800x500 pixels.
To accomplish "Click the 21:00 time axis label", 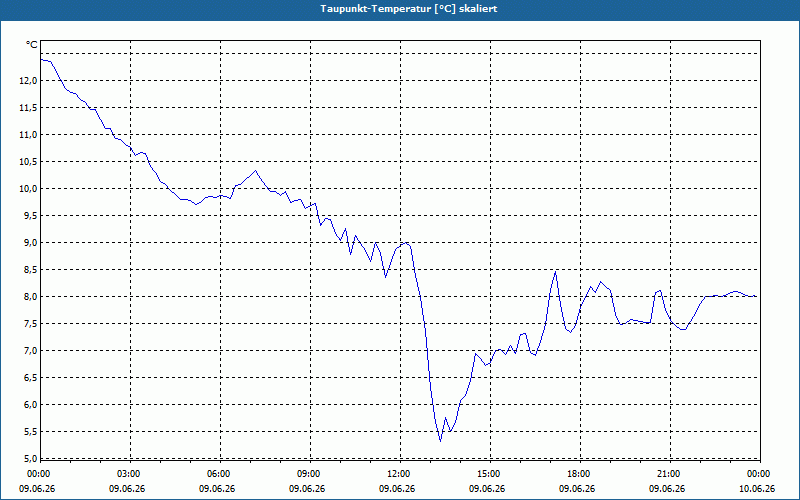I will 668,474.
